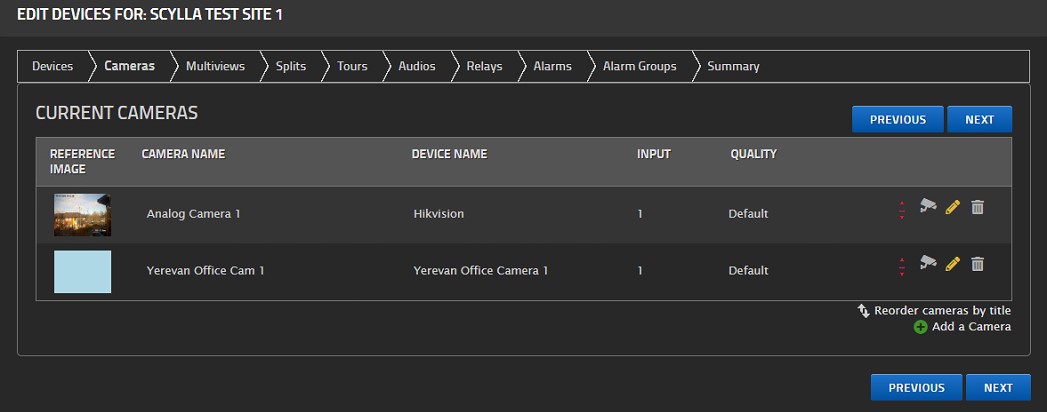Switch to the Multiviews tab
Image resolution: width=1047 pixels, height=412 pixels.
[x=215, y=67]
